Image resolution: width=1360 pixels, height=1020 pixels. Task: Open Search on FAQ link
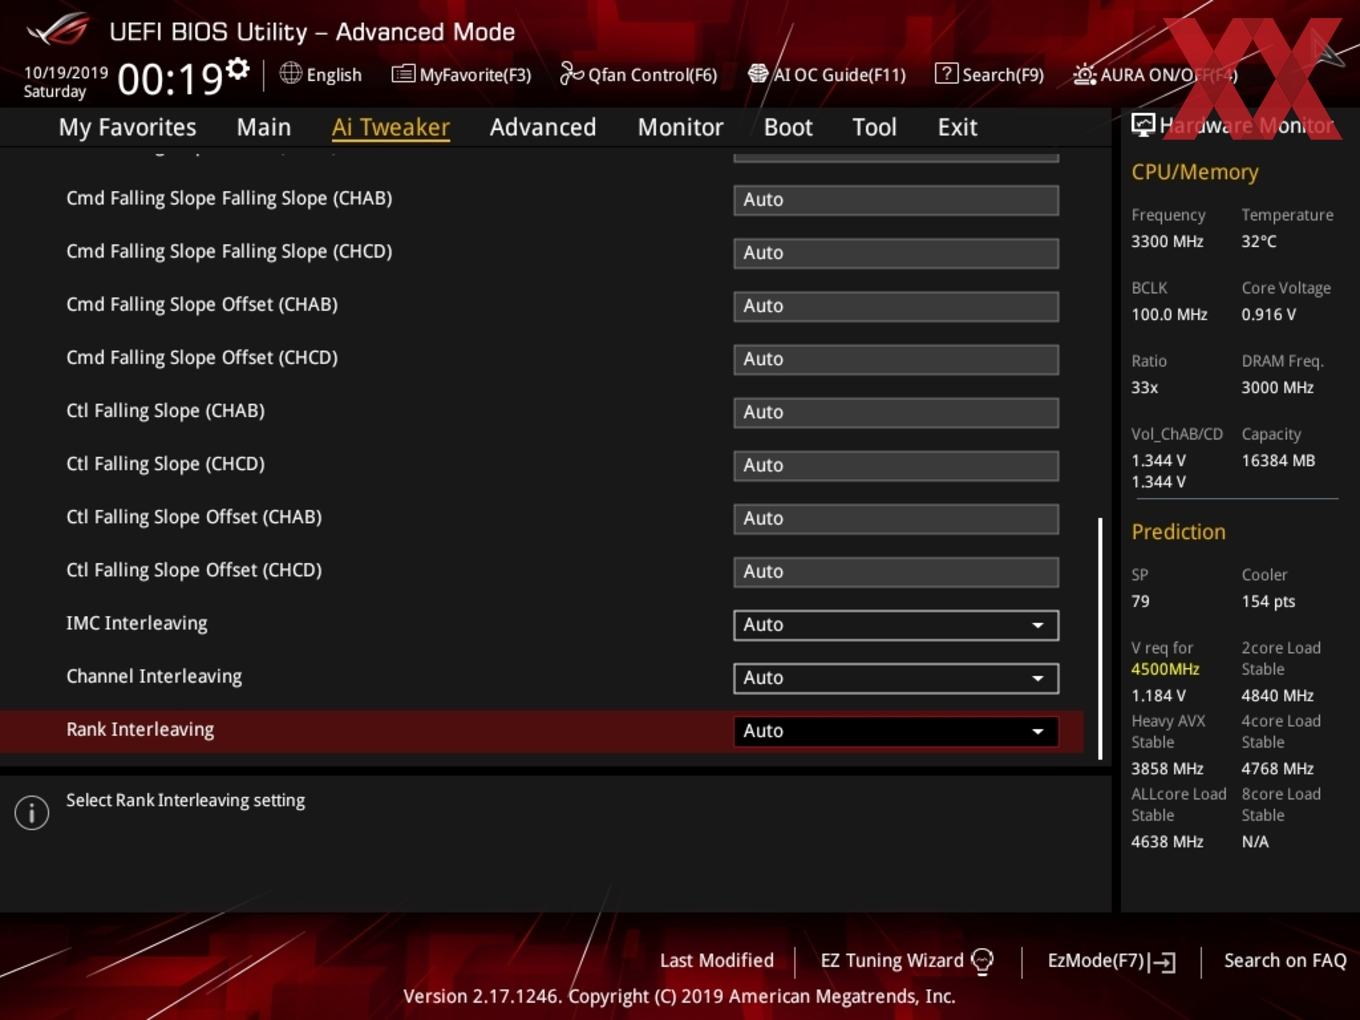tap(1285, 960)
